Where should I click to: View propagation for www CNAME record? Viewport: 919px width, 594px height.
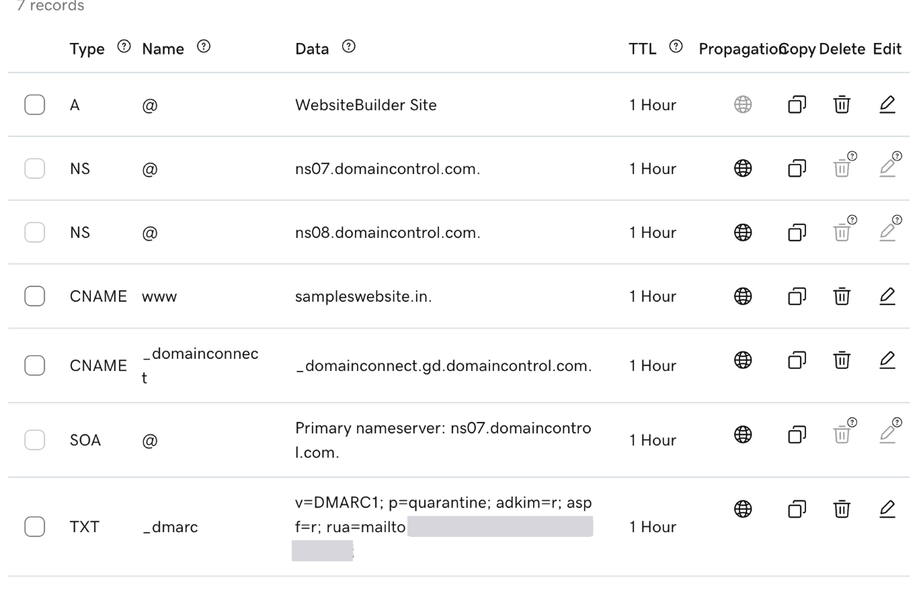[x=743, y=296]
